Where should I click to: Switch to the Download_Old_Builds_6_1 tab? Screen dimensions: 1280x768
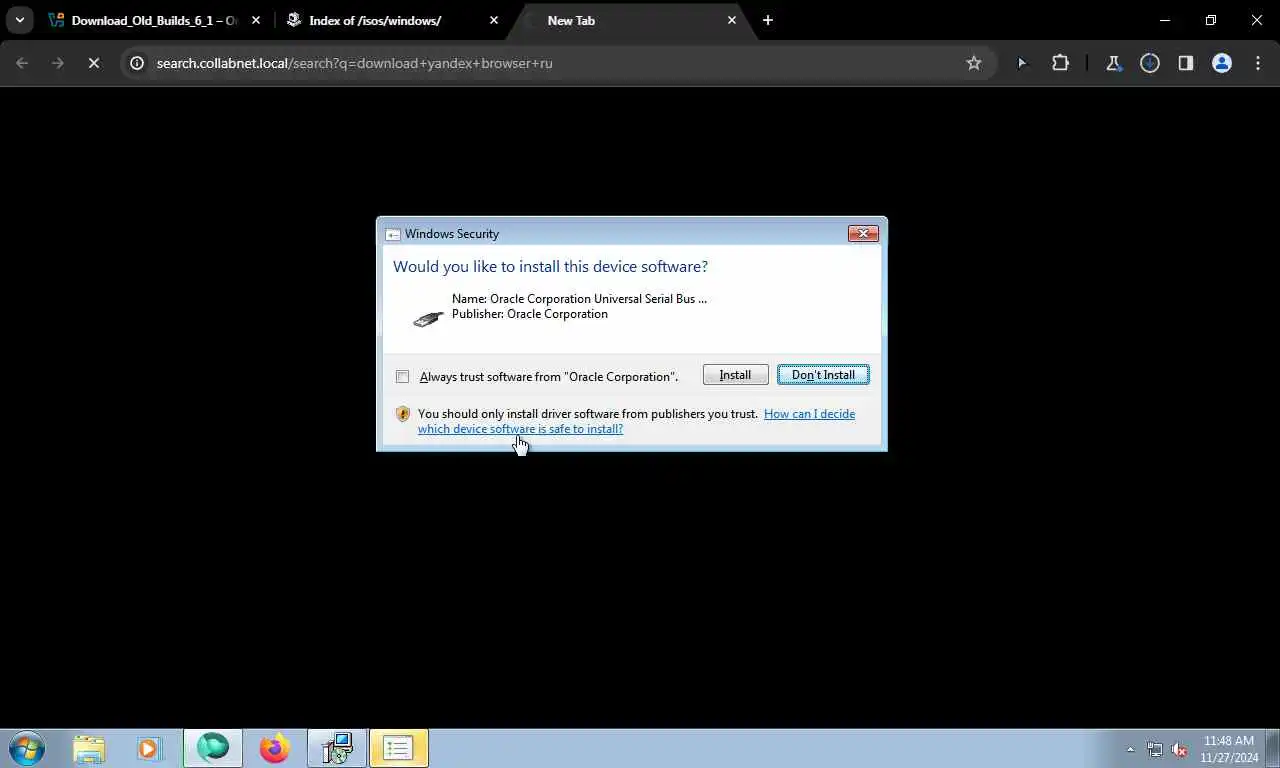pos(155,20)
